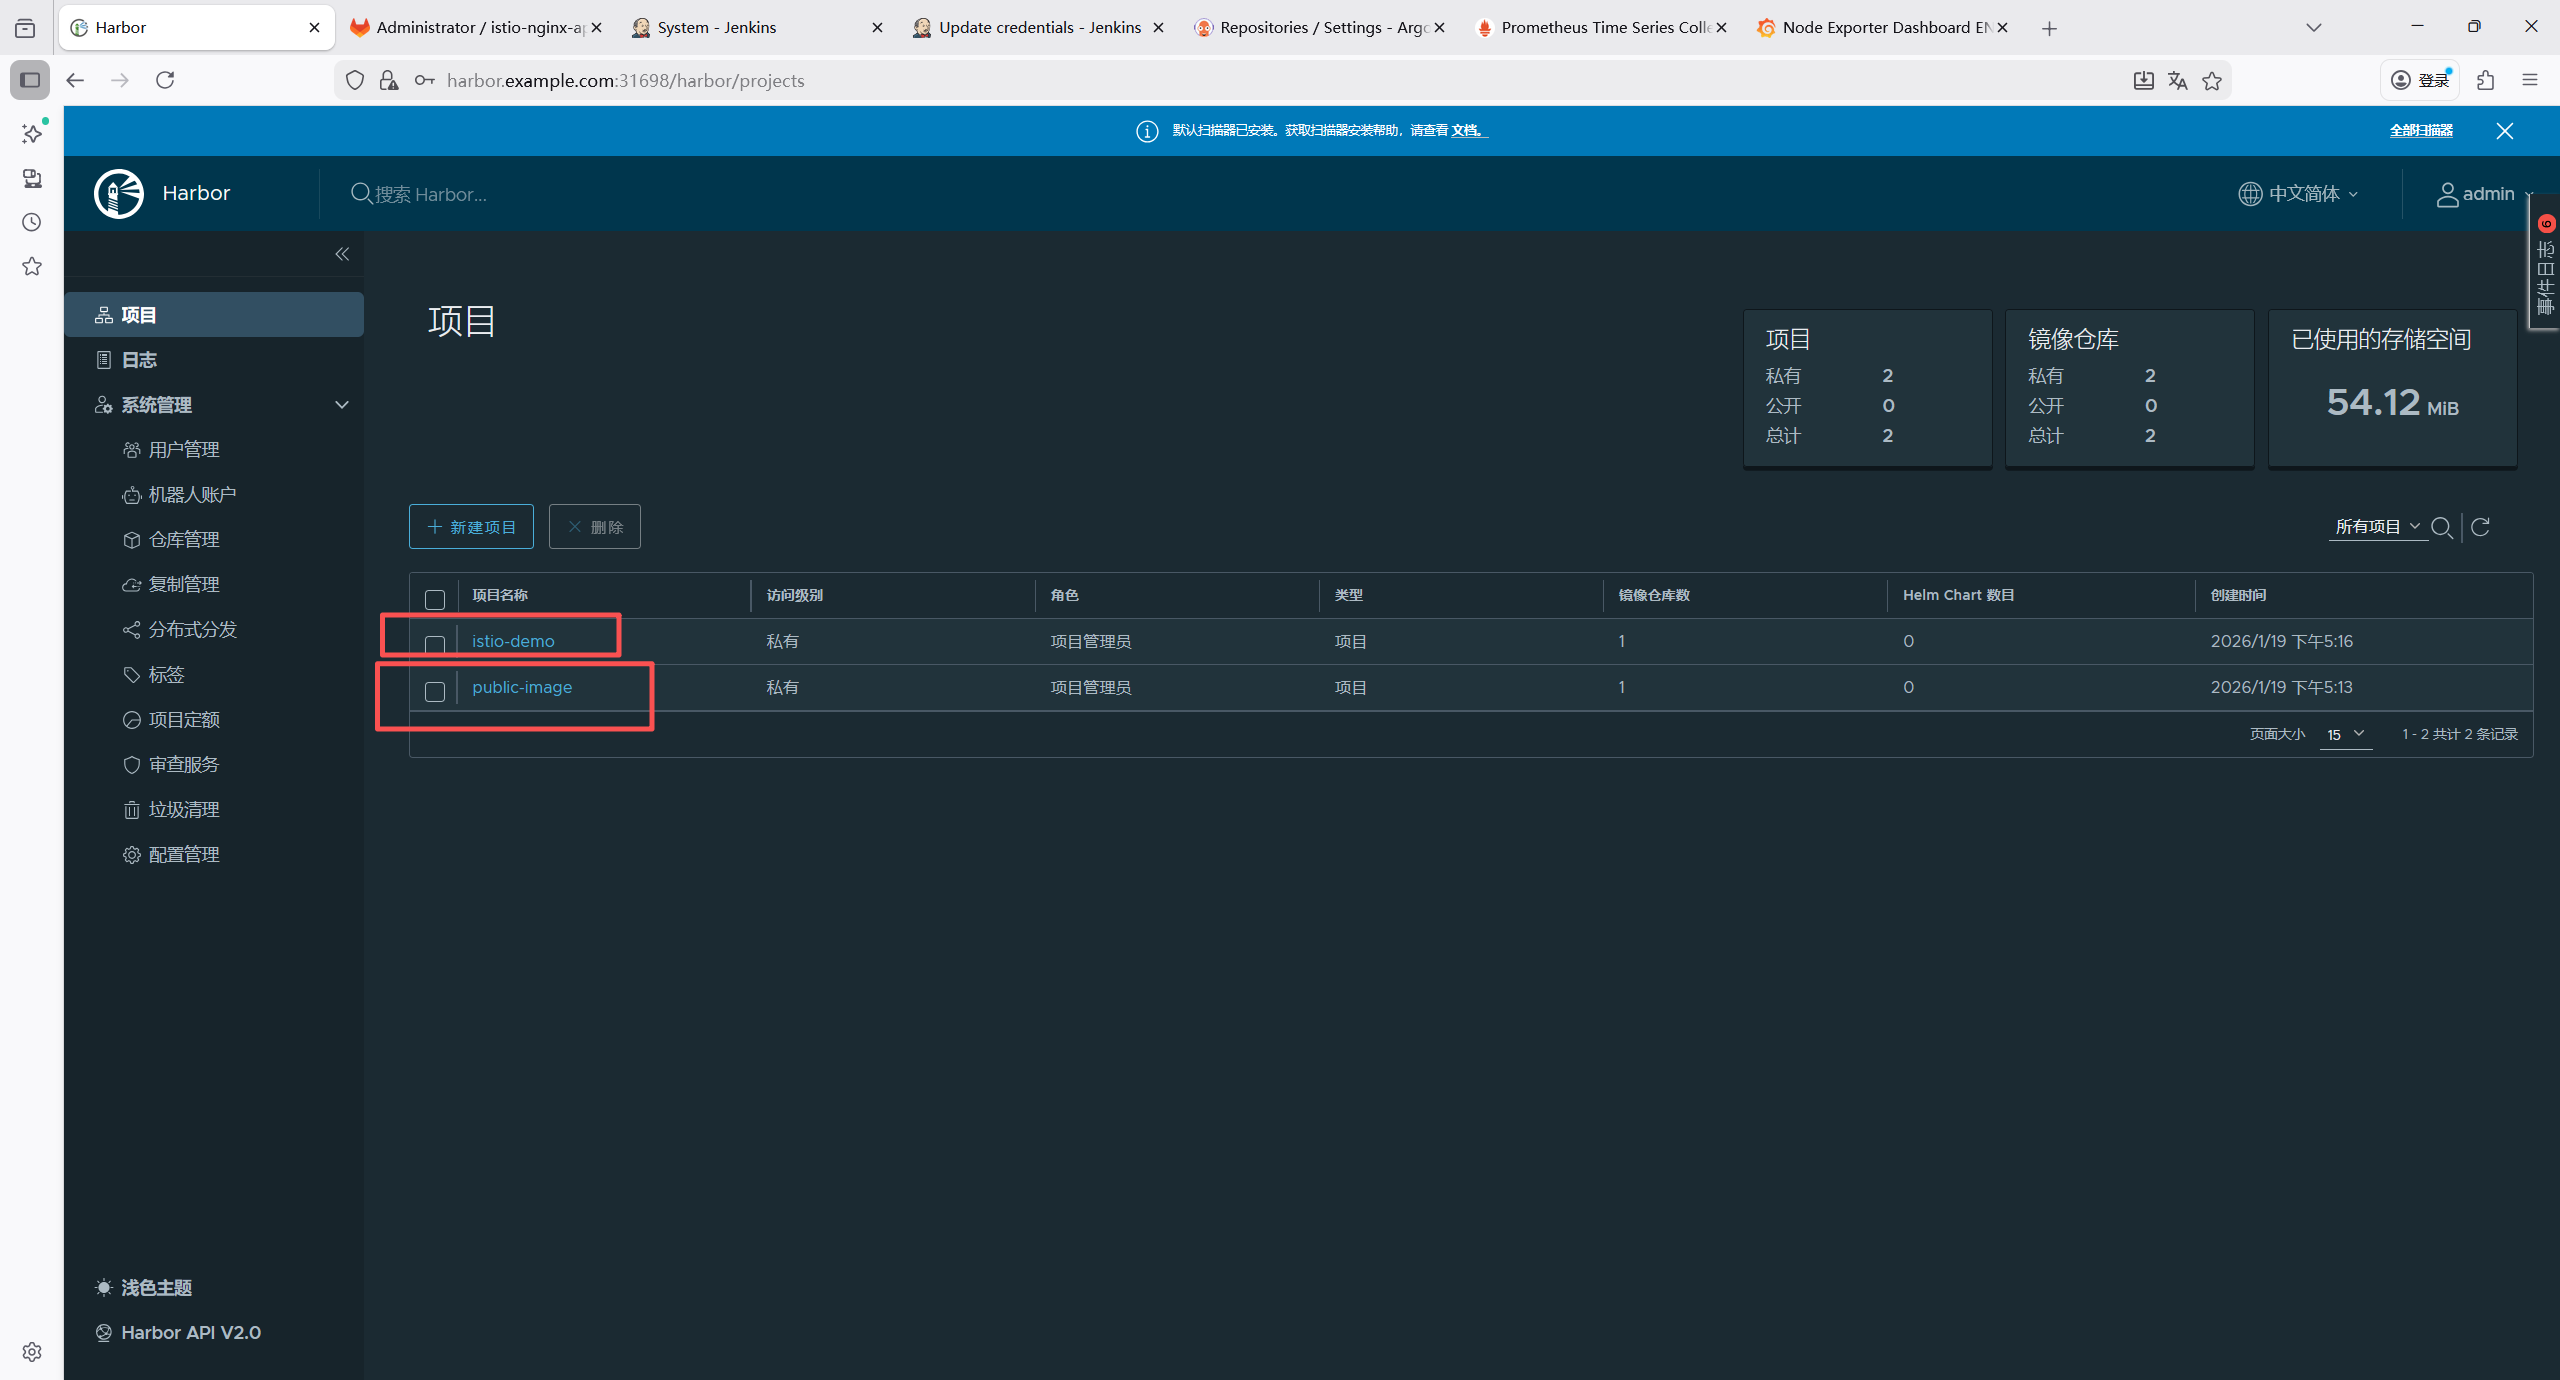Click the browser translate page icon
2560x1380 pixels.
click(x=2177, y=81)
